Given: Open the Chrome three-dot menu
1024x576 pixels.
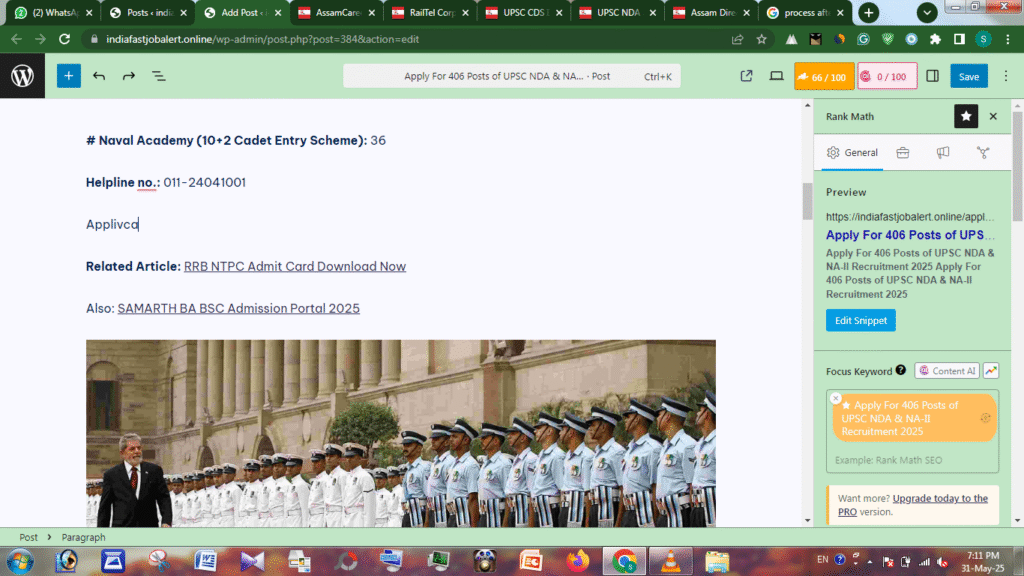Looking at the screenshot, I should [x=1008, y=39].
